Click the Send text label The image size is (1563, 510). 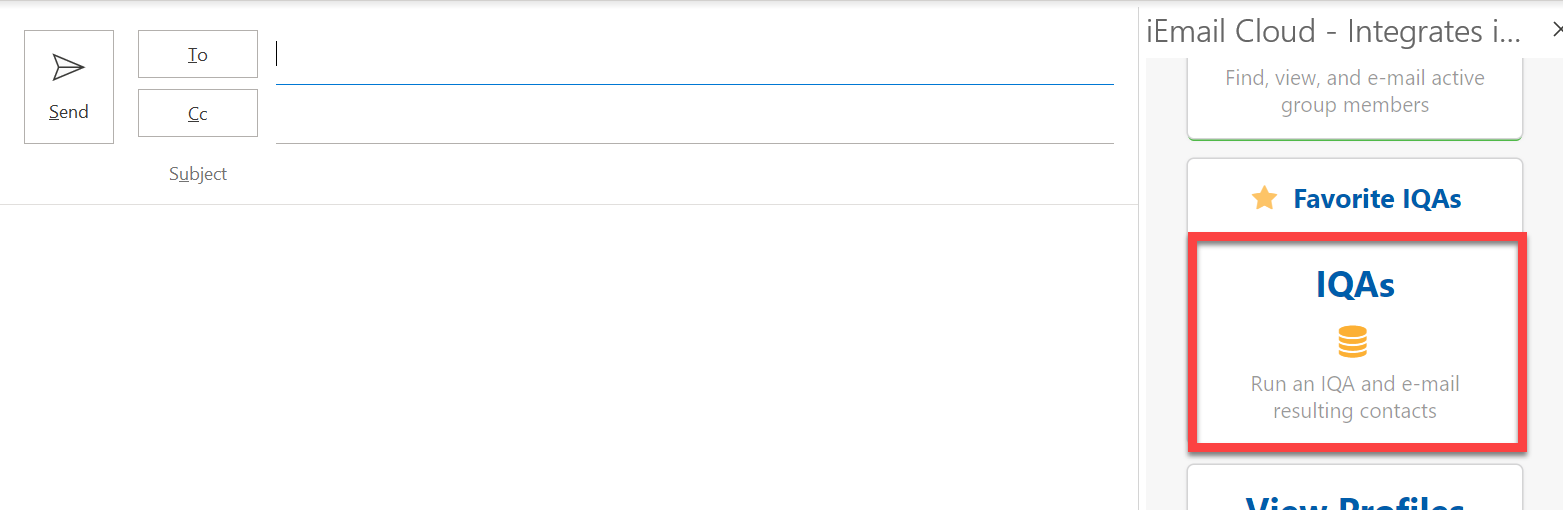(x=68, y=112)
